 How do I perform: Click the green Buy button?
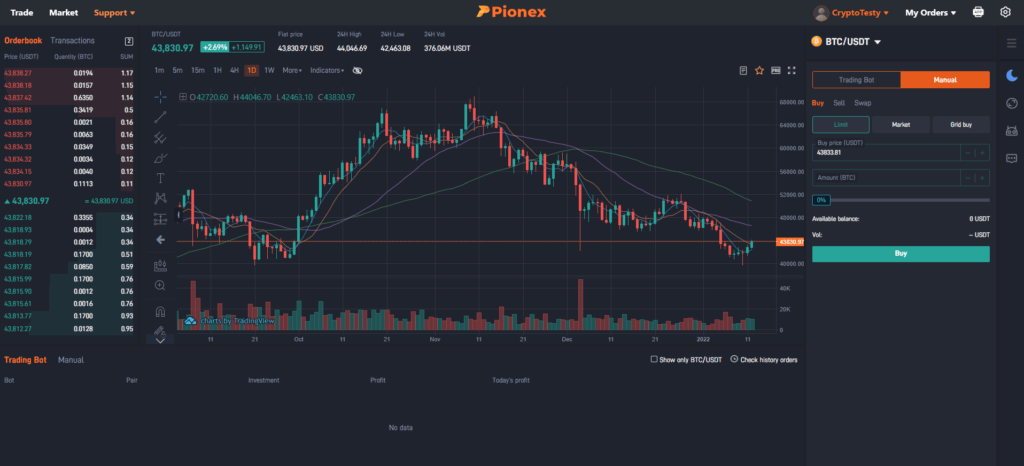click(x=901, y=254)
